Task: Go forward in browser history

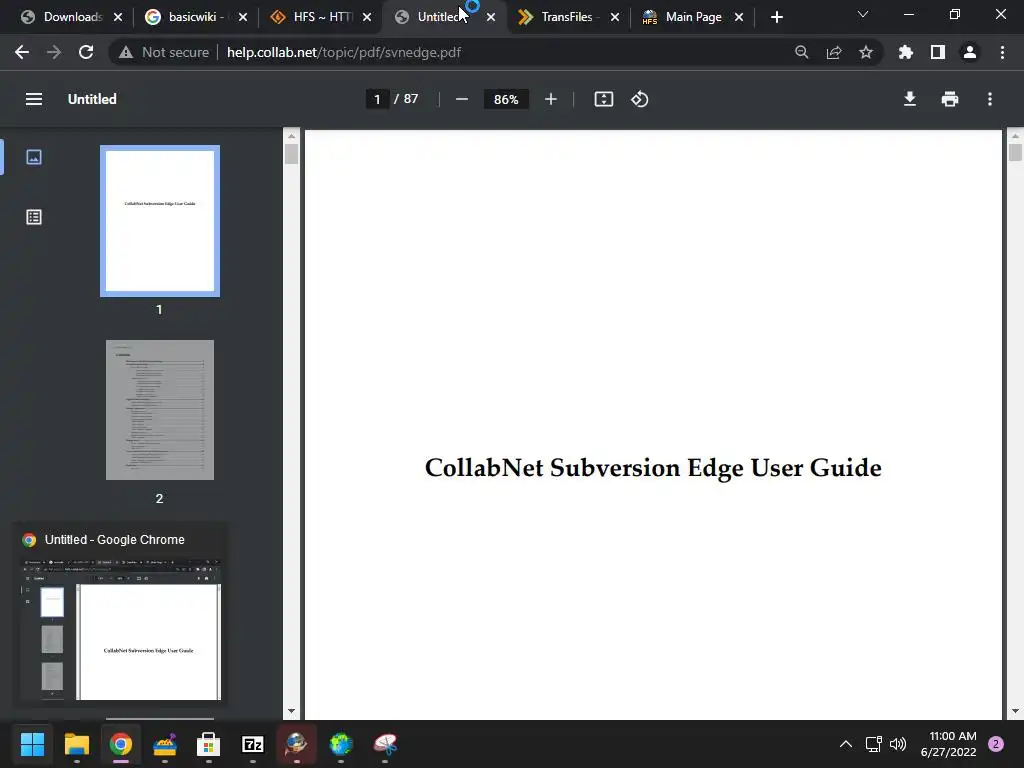Action: click(54, 52)
